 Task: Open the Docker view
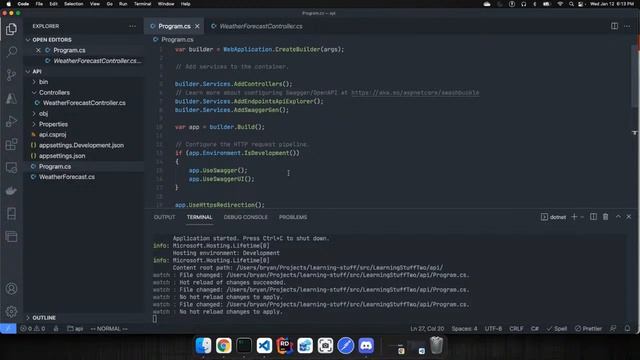coord(11,190)
